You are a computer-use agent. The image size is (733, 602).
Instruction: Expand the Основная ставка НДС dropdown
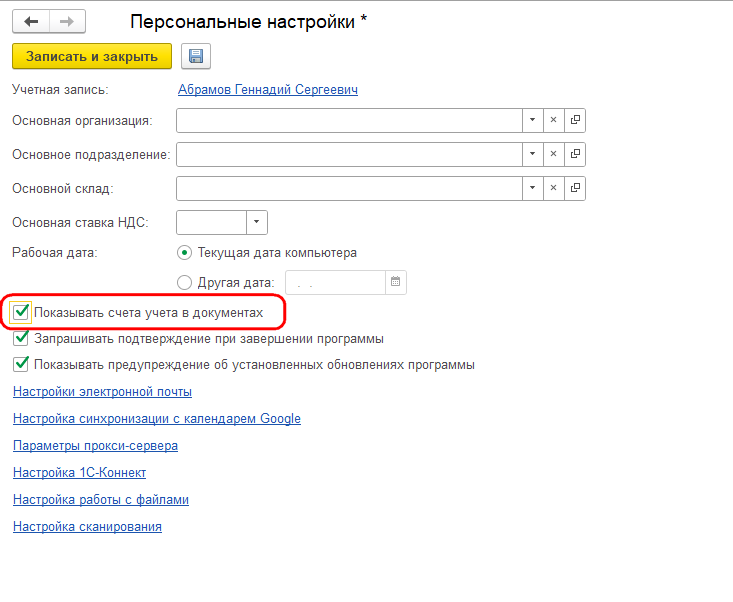click(257, 222)
